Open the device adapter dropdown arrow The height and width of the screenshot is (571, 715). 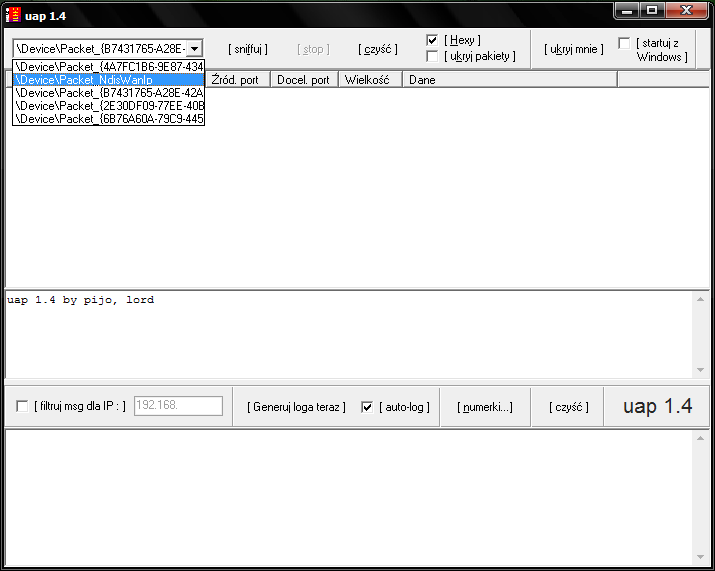194,48
